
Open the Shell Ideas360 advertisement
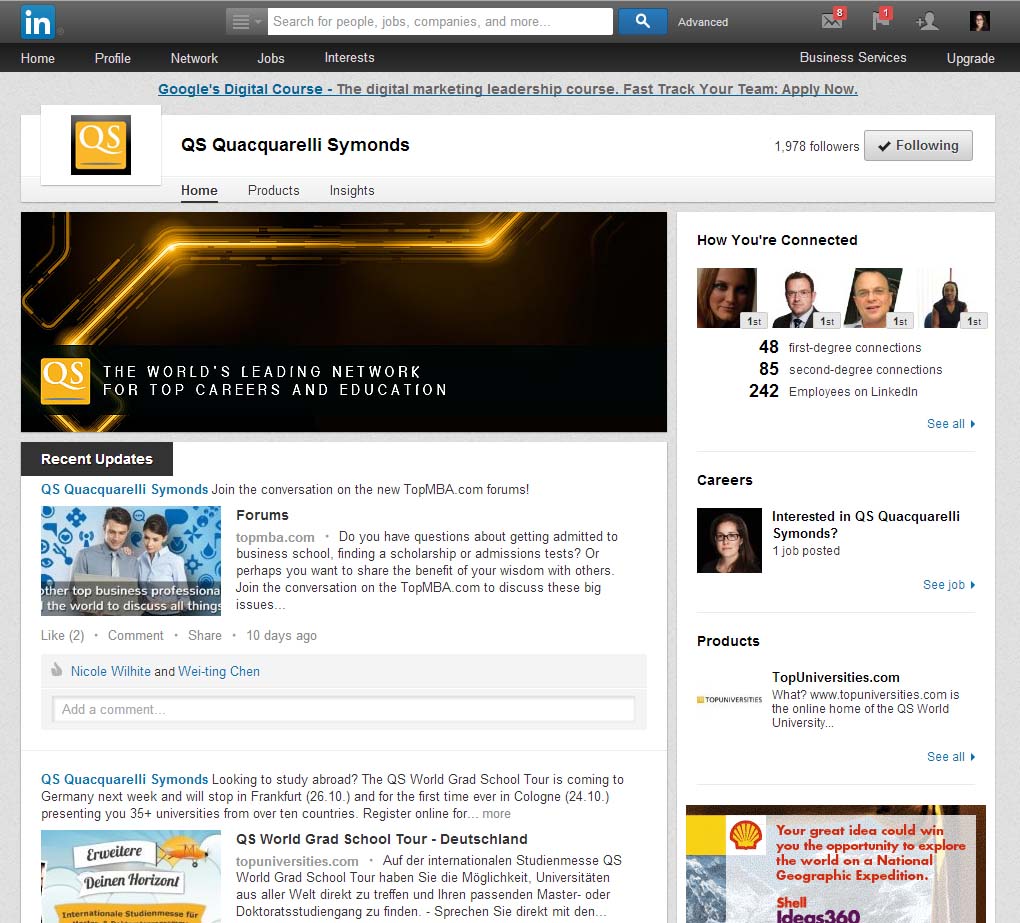tap(836, 864)
